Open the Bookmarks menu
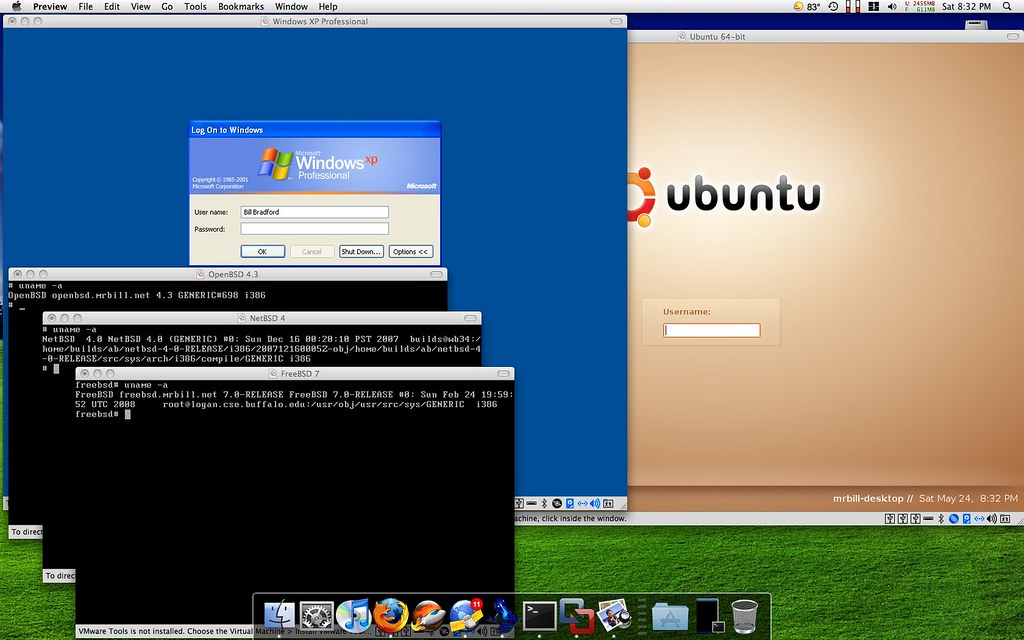This screenshot has height=640, width=1024. pyautogui.click(x=241, y=7)
